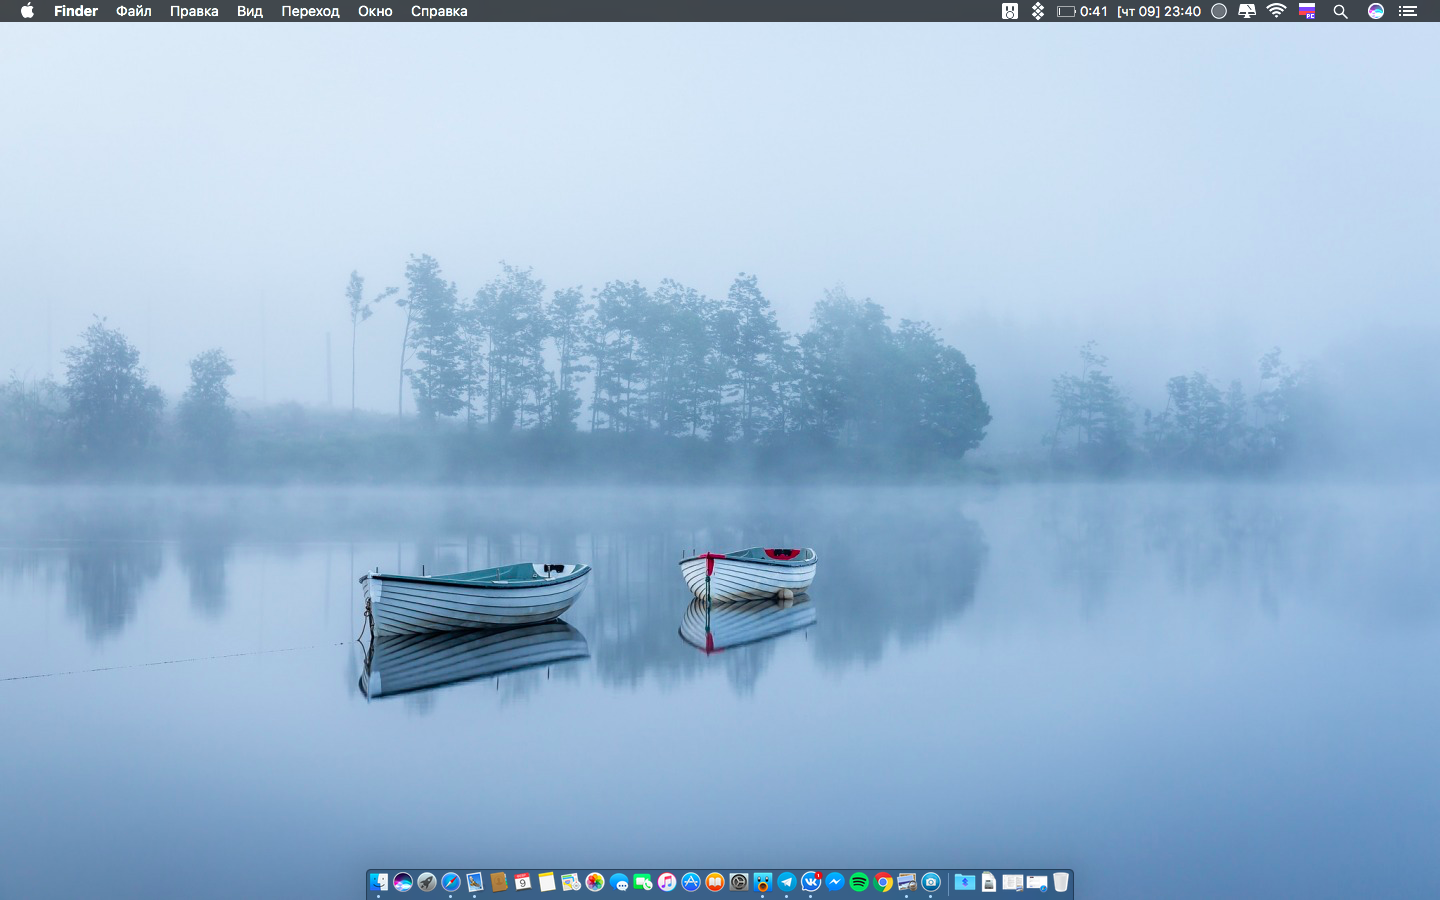Open the Trash in the Dock
This screenshot has width=1440, height=900.
tap(1061, 882)
